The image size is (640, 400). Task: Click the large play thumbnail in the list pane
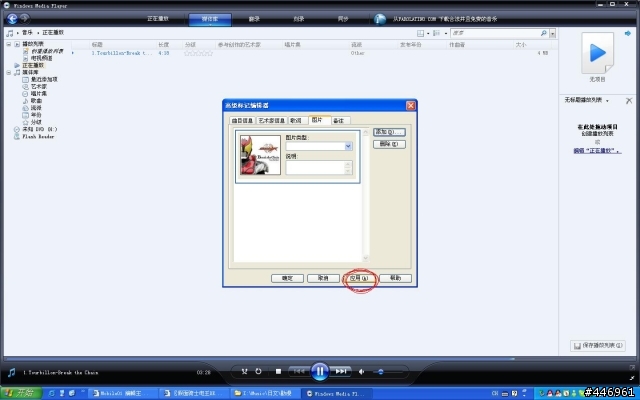click(598, 53)
